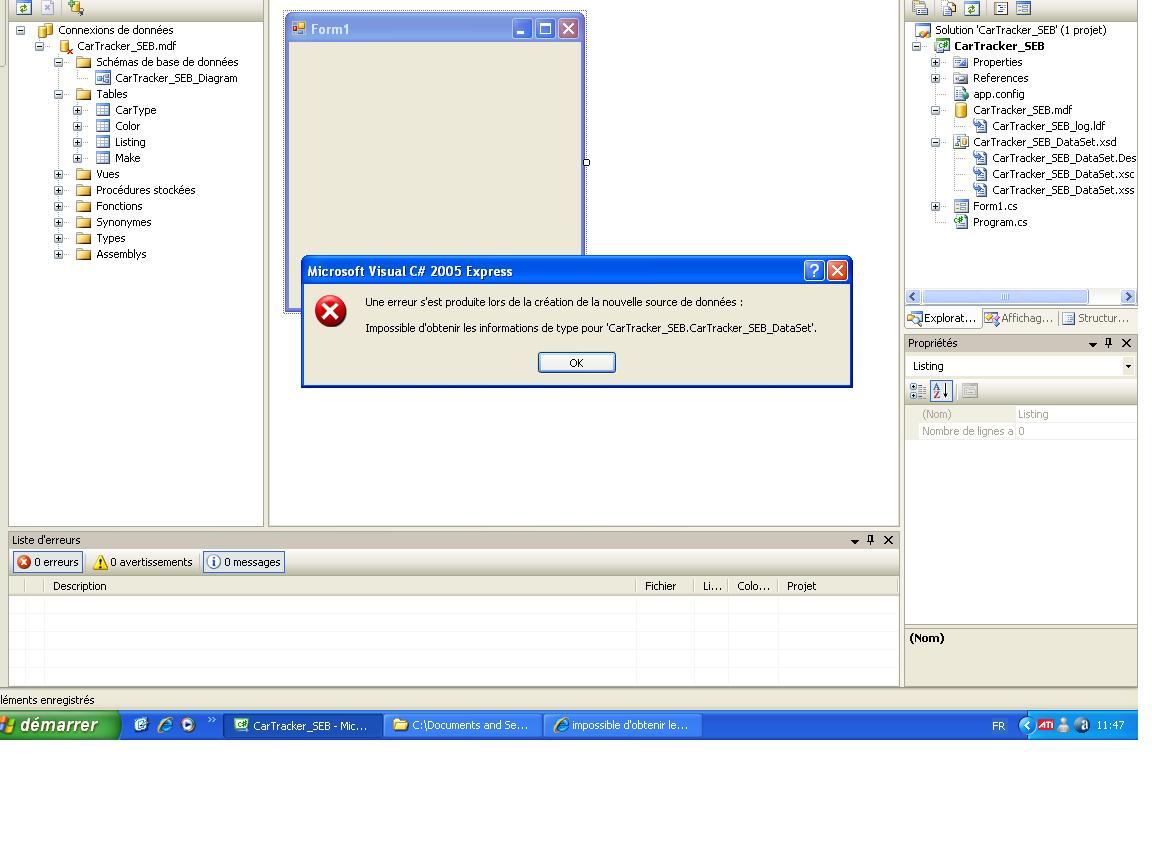Click the Fichier column header
This screenshot has width=1152, height=864.
(664, 586)
